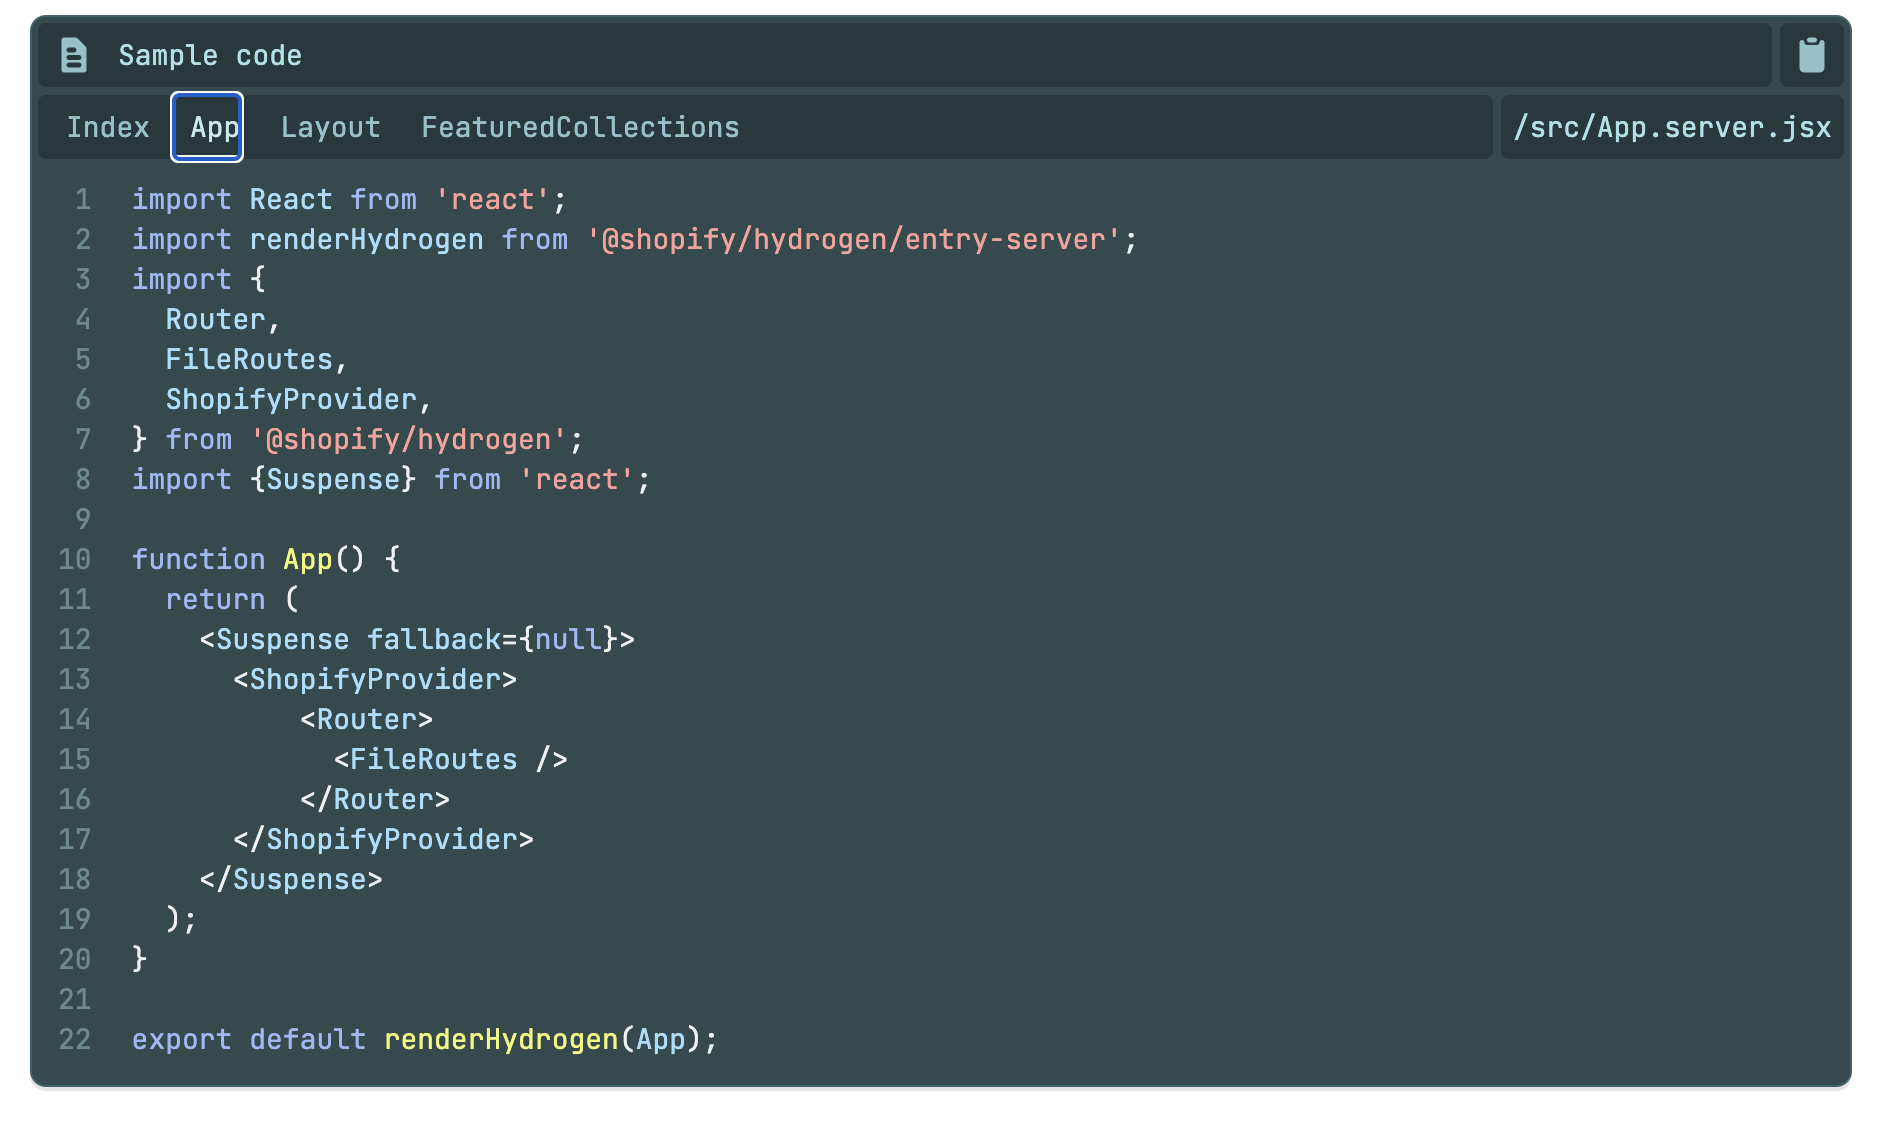Click the /src/App.server.jsx file path
The image size is (1884, 1136).
[x=1671, y=127]
